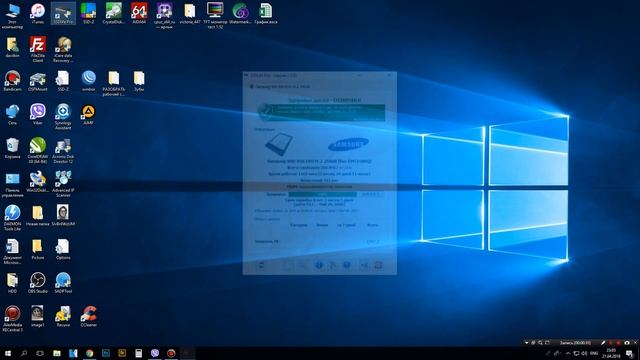
Task: Launch Advanced IP Scanner
Action: [x=63, y=184]
